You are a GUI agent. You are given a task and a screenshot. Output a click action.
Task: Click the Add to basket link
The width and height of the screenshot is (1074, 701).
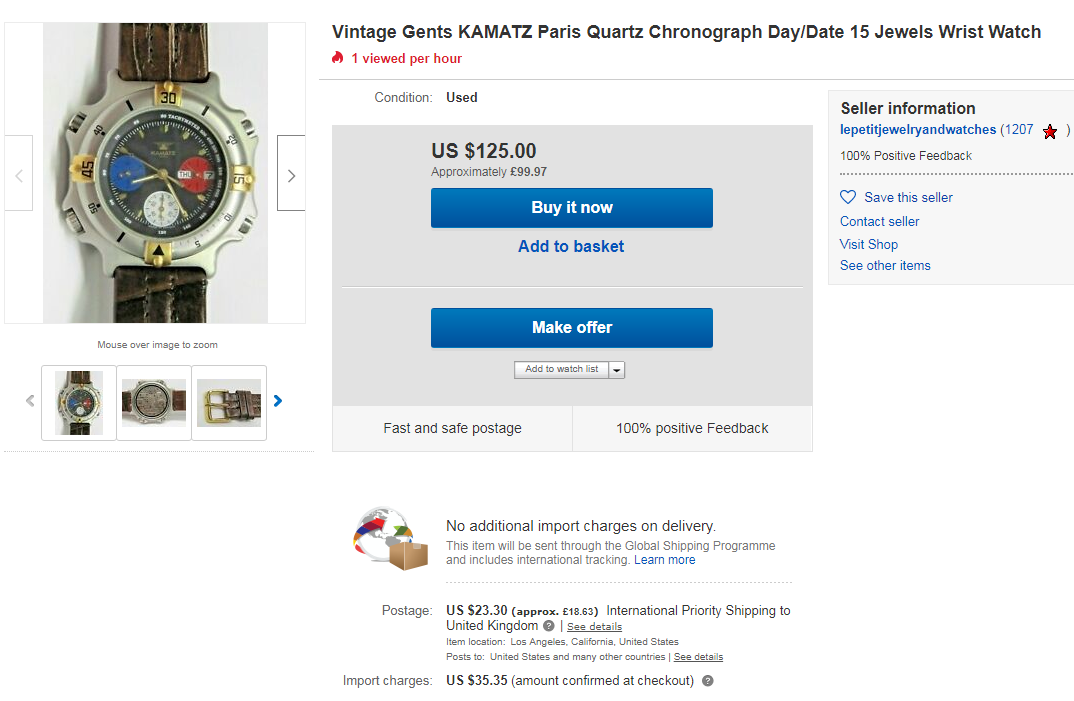571,246
